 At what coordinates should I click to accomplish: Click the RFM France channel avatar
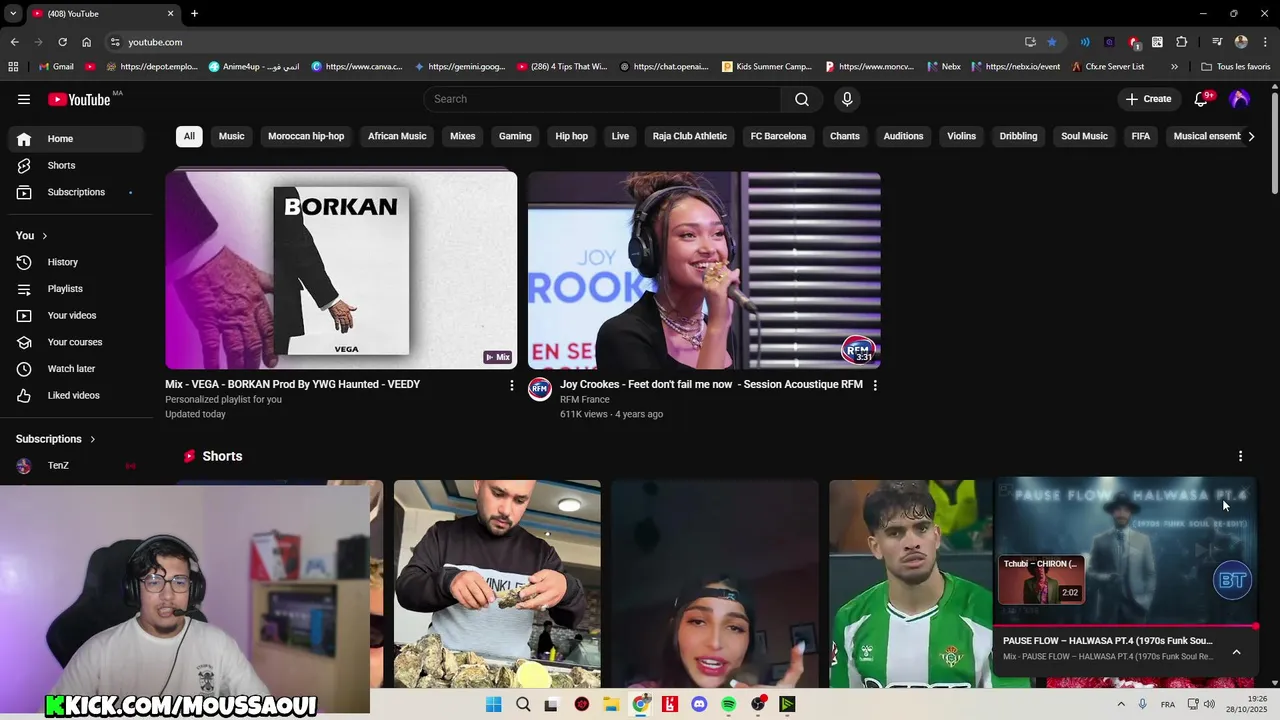tap(540, 389)
